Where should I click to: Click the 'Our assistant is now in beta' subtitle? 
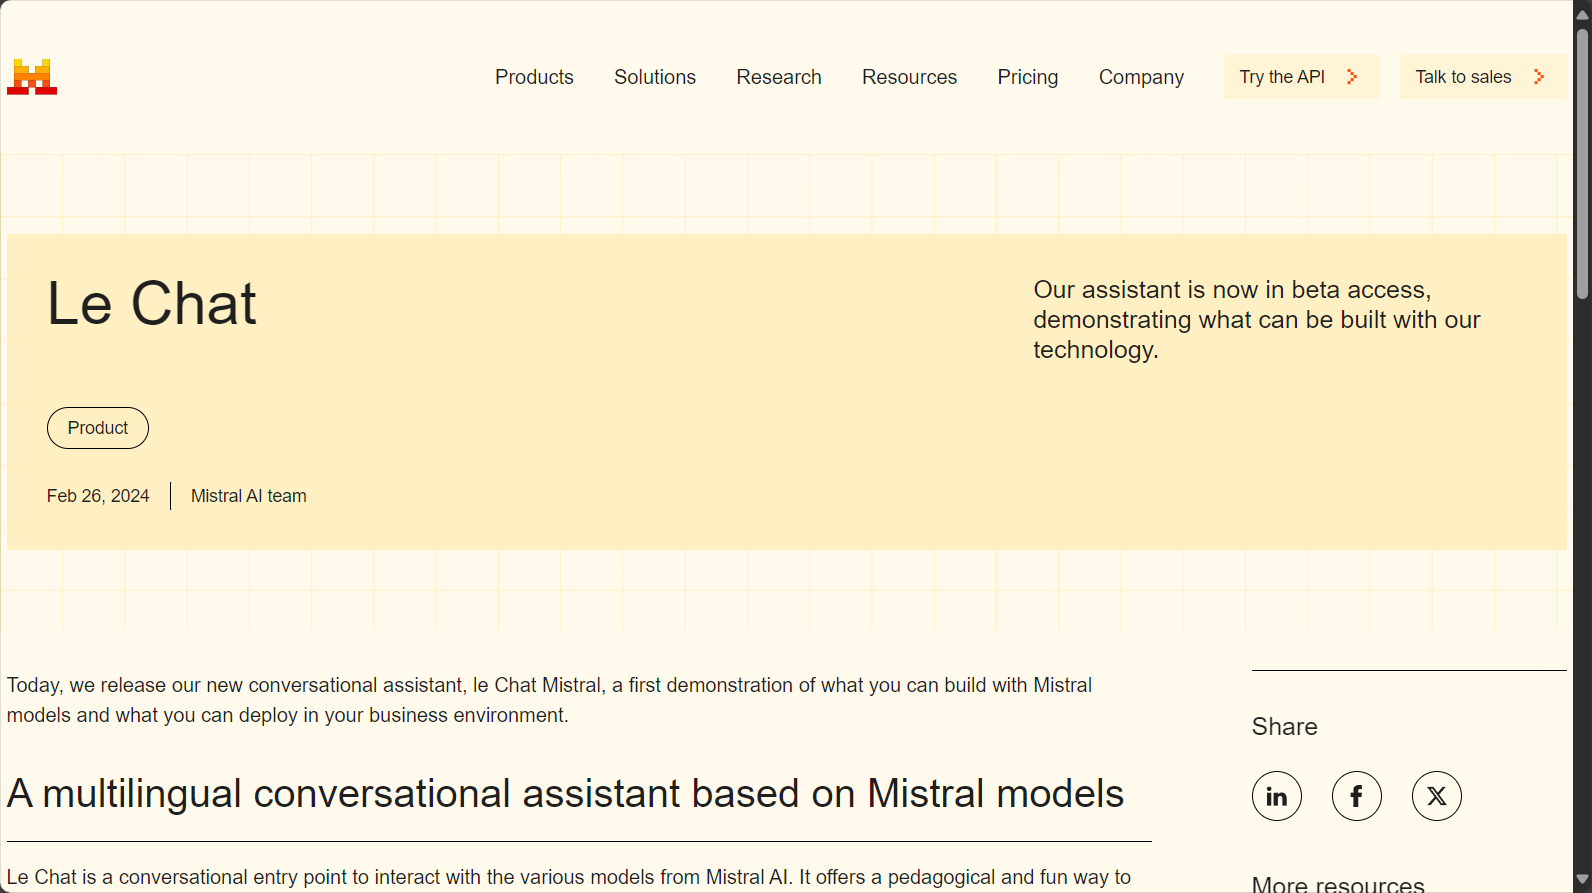click(1257, 320)
